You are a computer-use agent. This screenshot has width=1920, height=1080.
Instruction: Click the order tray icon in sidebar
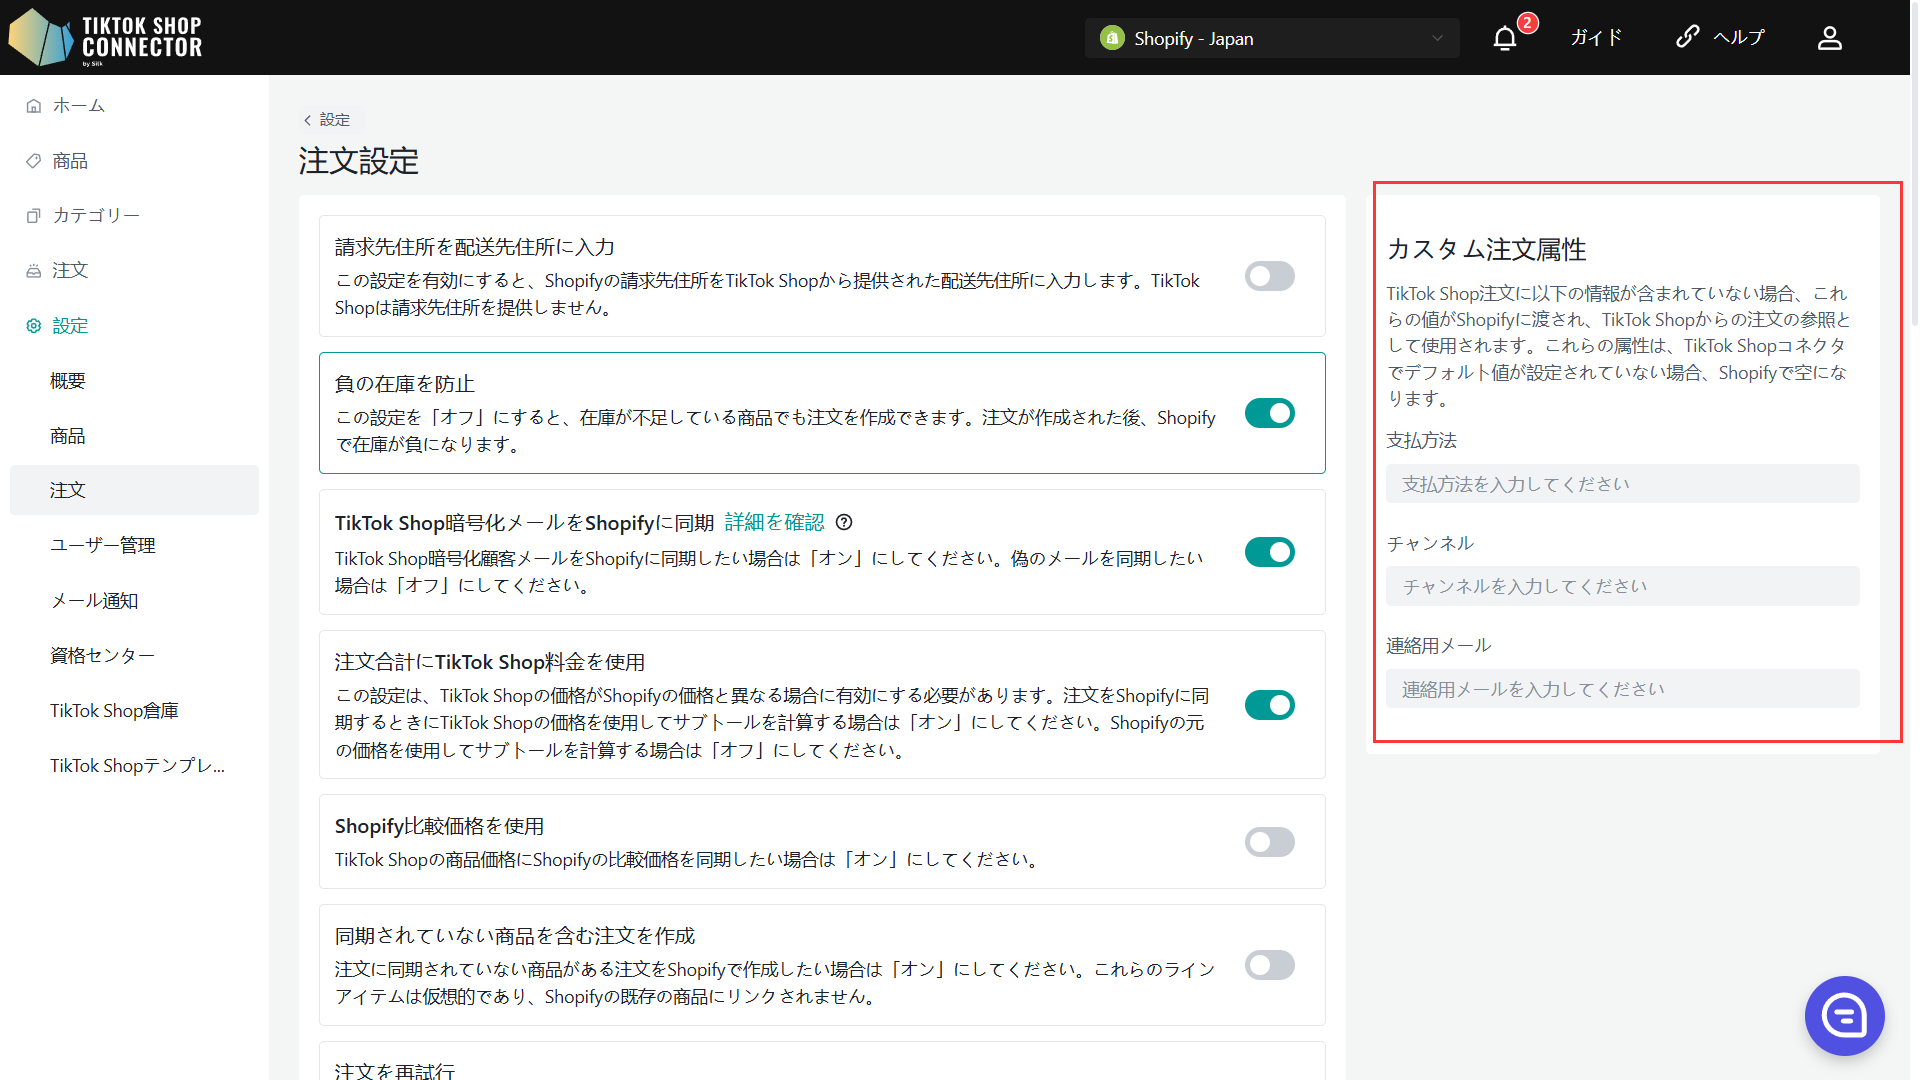click(x=34, y=271)
